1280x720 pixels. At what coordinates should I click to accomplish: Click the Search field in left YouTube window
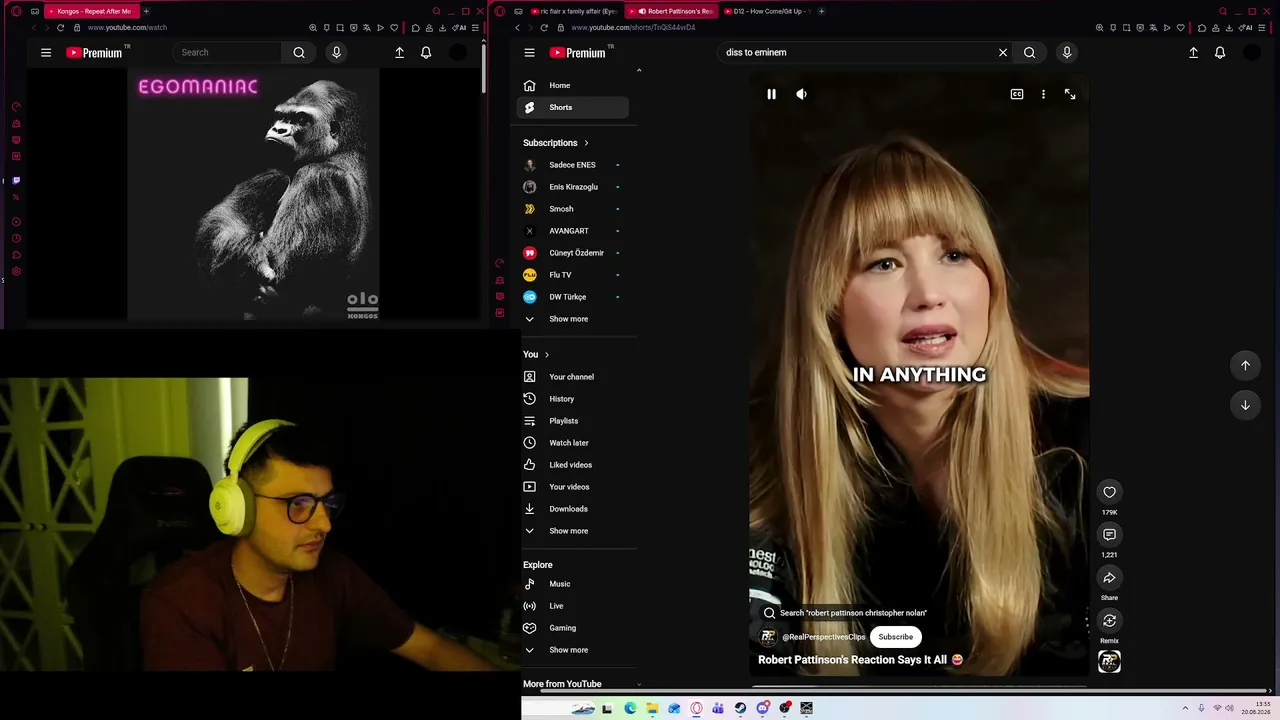pos(227,52)
